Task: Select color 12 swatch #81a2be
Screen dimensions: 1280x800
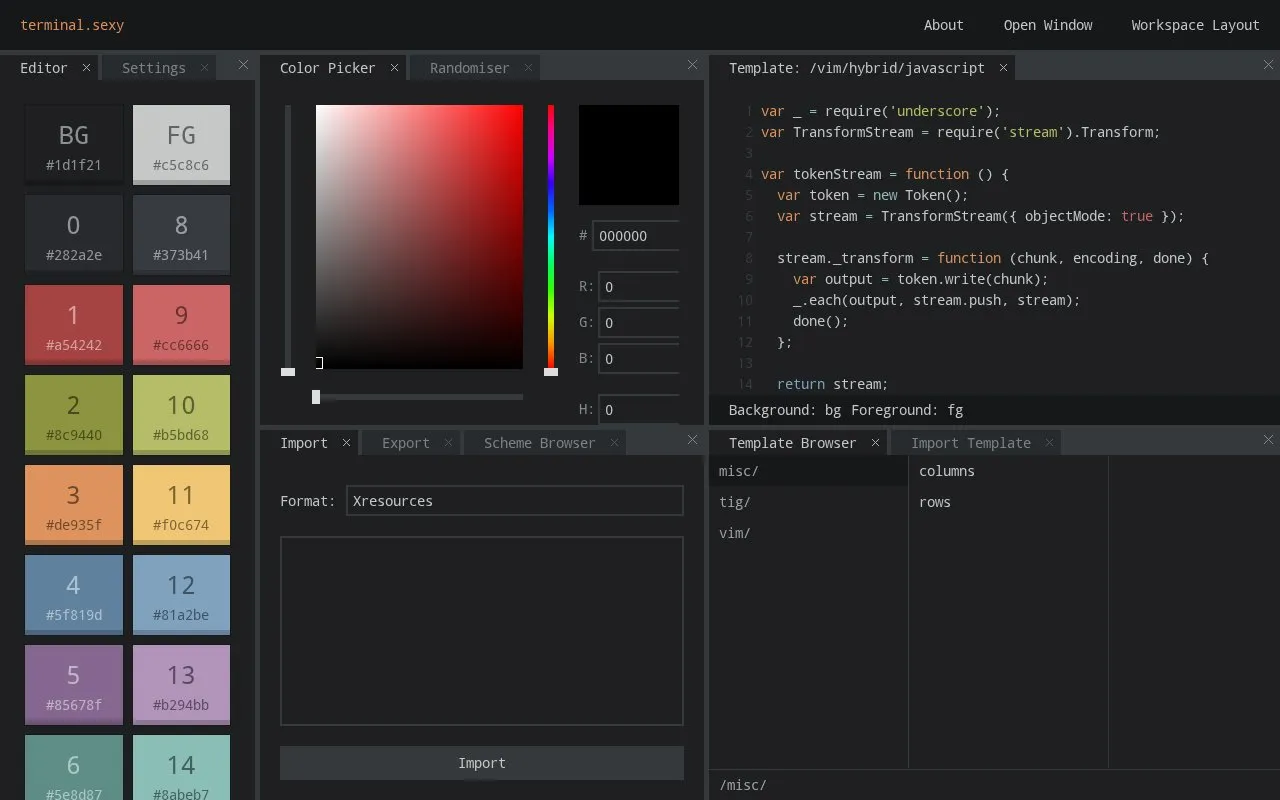Action: coord(181,594)
